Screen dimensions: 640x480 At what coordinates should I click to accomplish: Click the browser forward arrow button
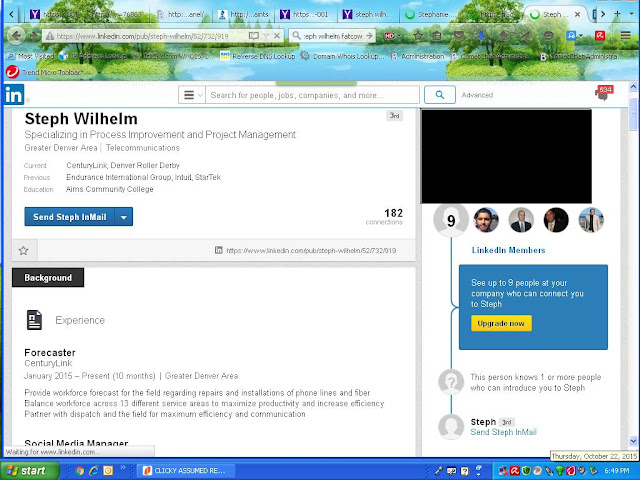(x=33, y=36)
